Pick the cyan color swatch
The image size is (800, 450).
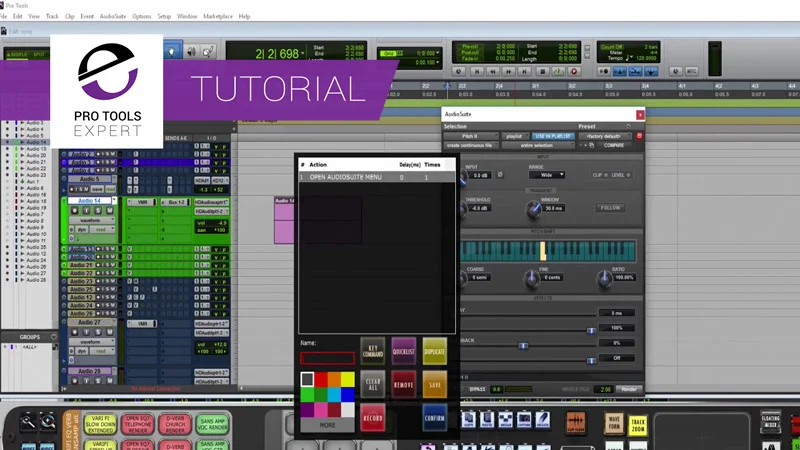point(334,394)
